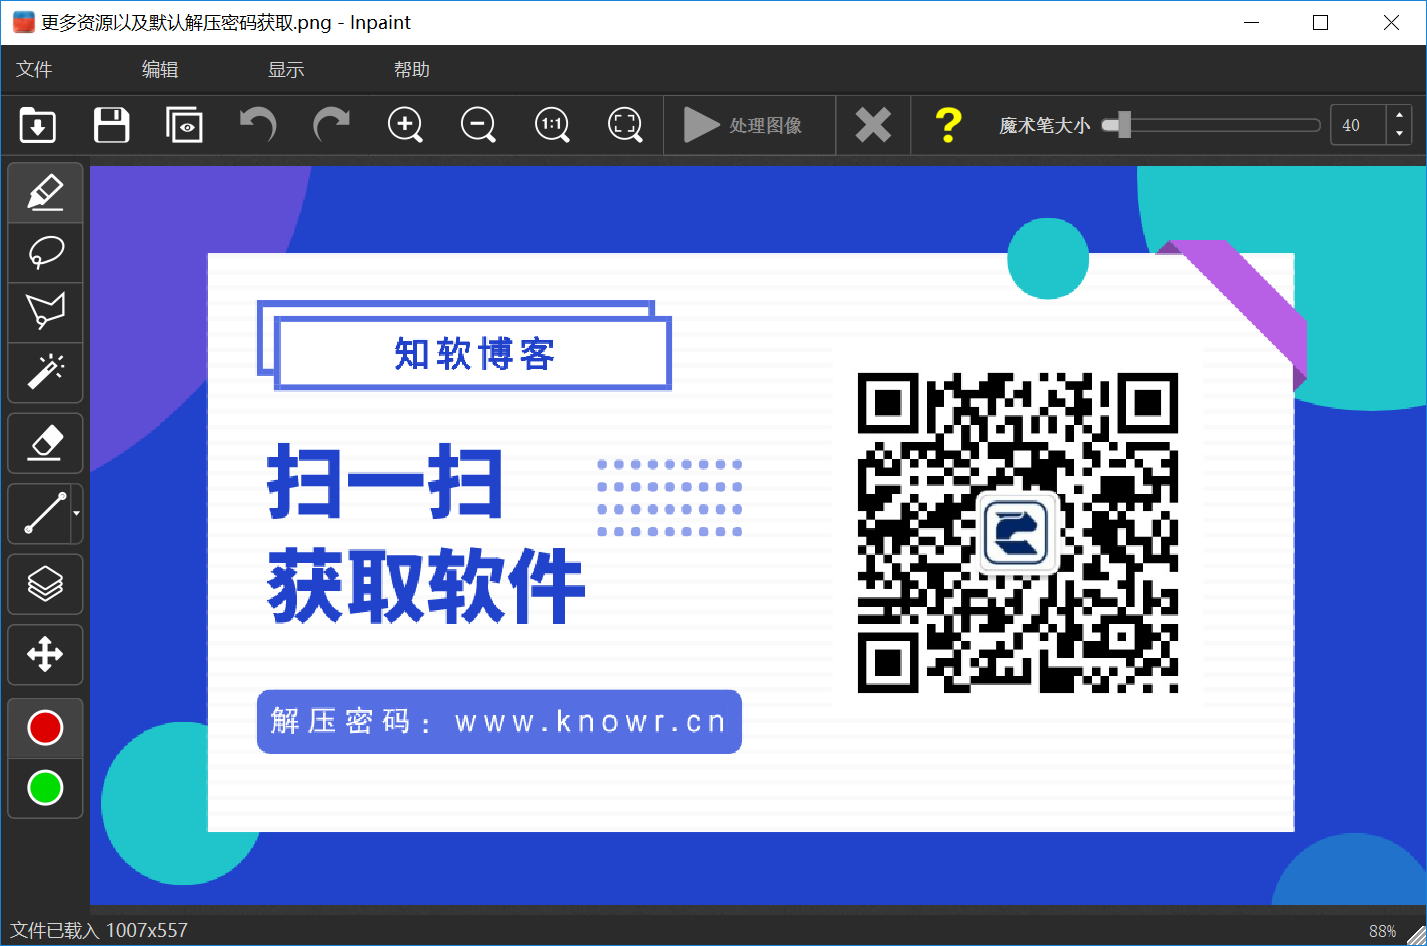Redo the last action
Viewport: 1427px width, 946px height.
pos(331,125)
